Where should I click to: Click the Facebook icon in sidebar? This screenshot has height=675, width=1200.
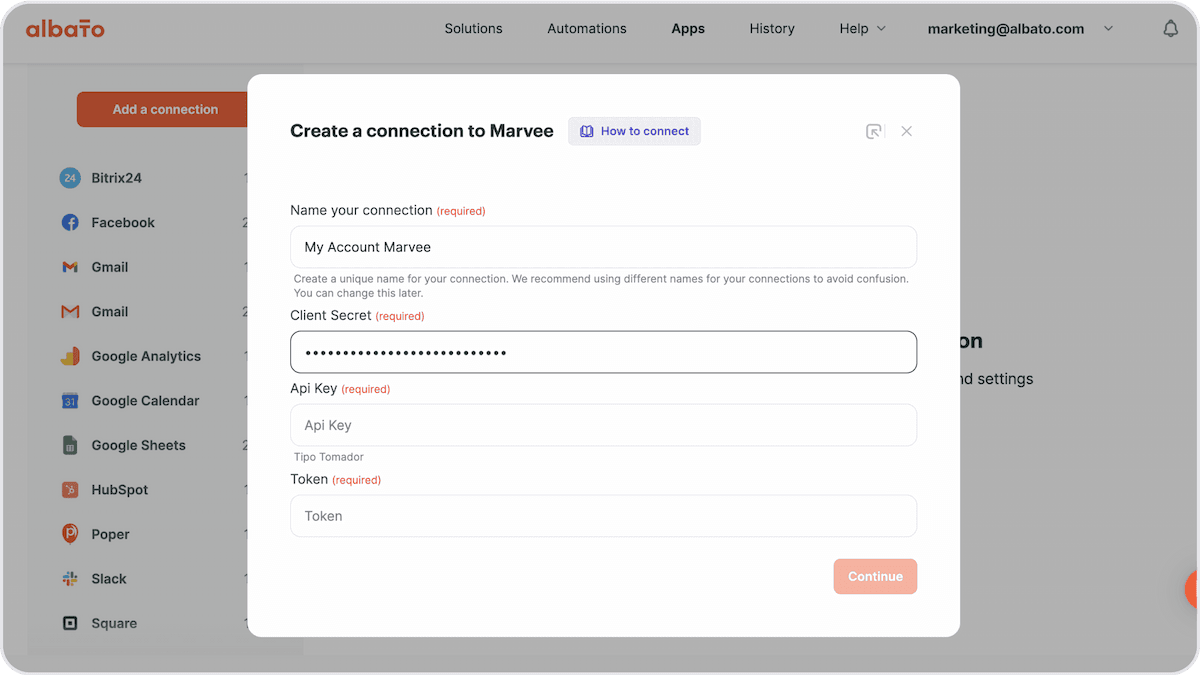coord(70,223)
